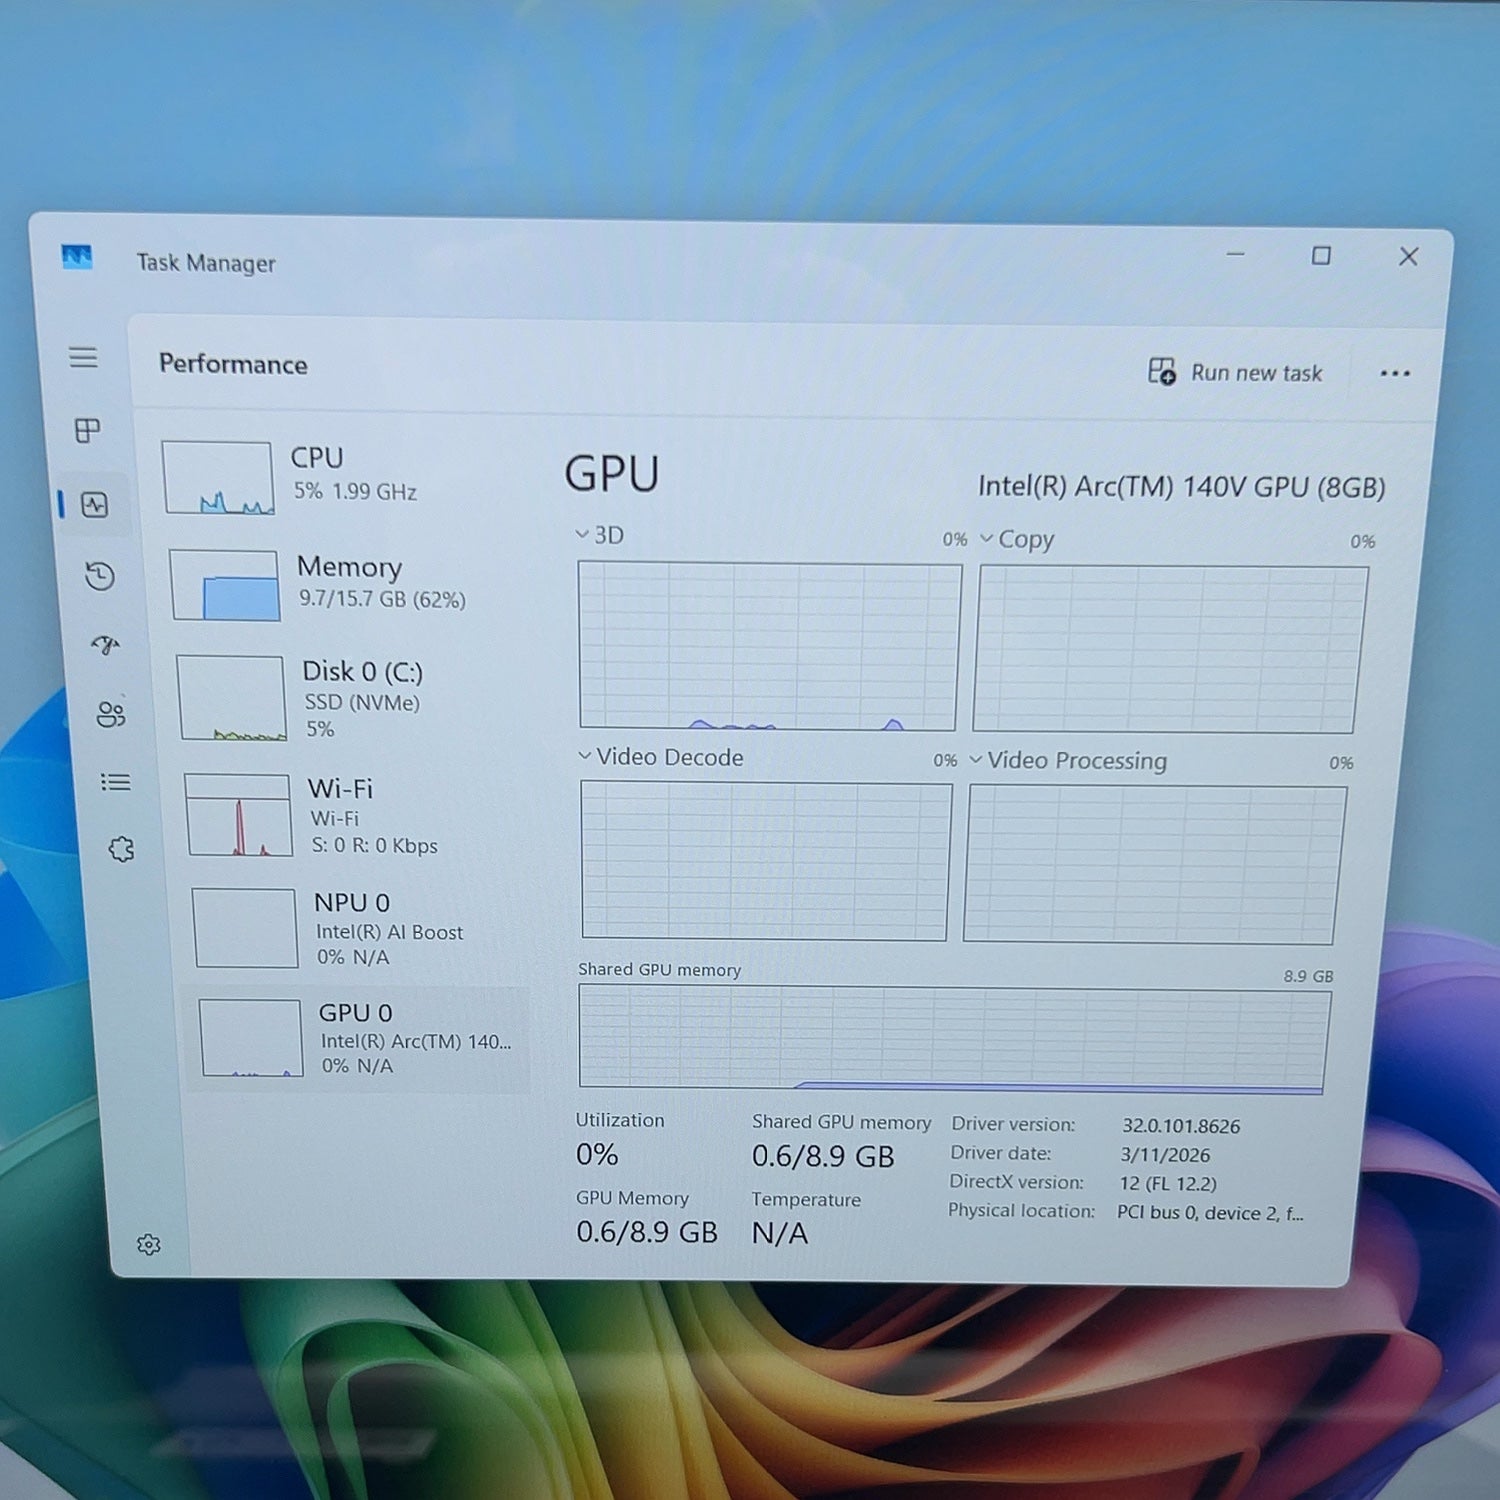Select the Performance page icon

[x=95, y=505]
